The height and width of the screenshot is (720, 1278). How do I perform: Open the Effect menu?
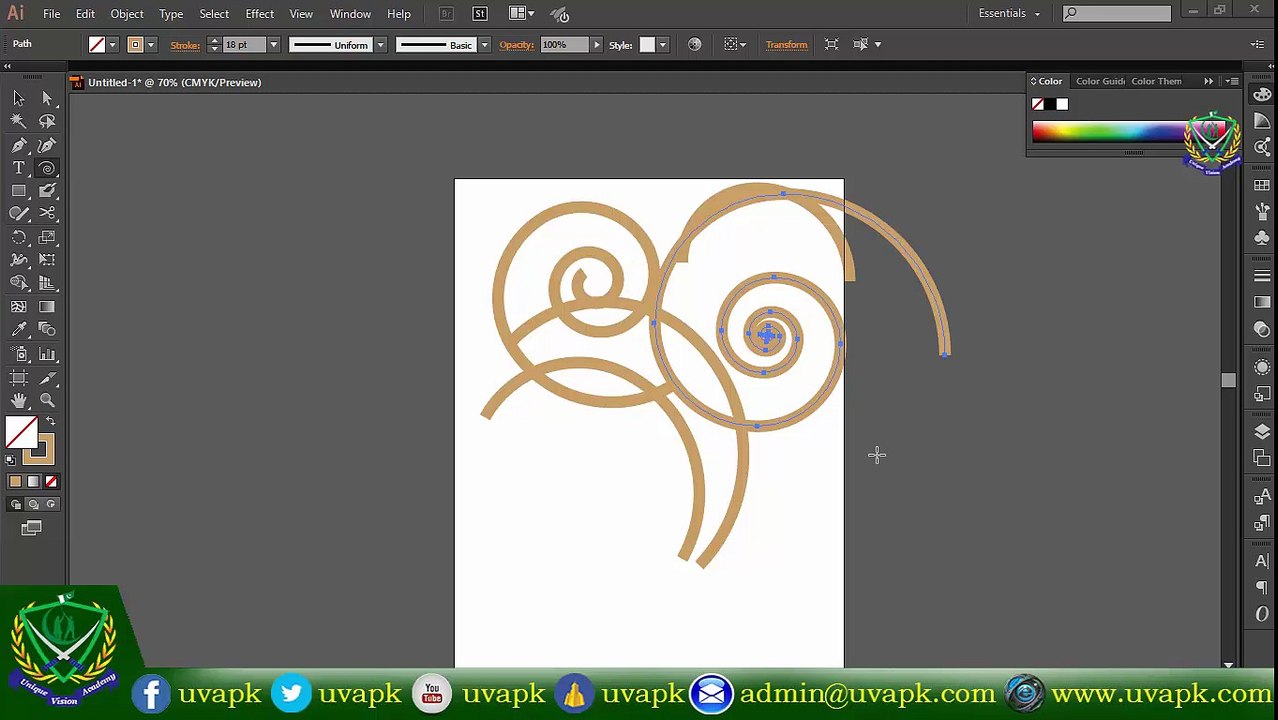[259, 14]
